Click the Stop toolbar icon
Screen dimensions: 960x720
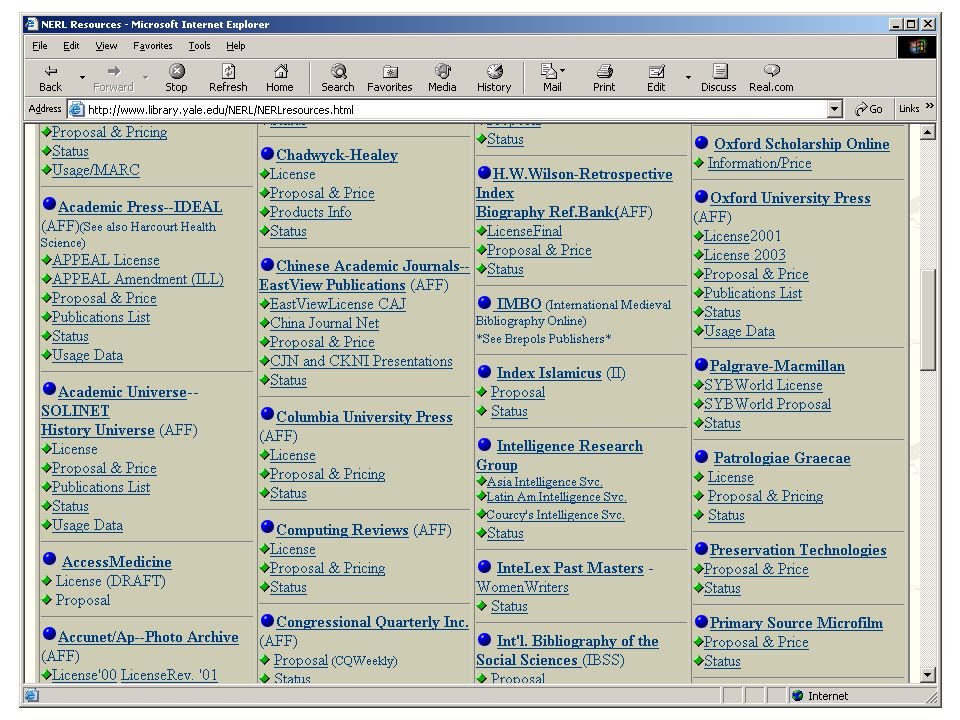point(176,78)
